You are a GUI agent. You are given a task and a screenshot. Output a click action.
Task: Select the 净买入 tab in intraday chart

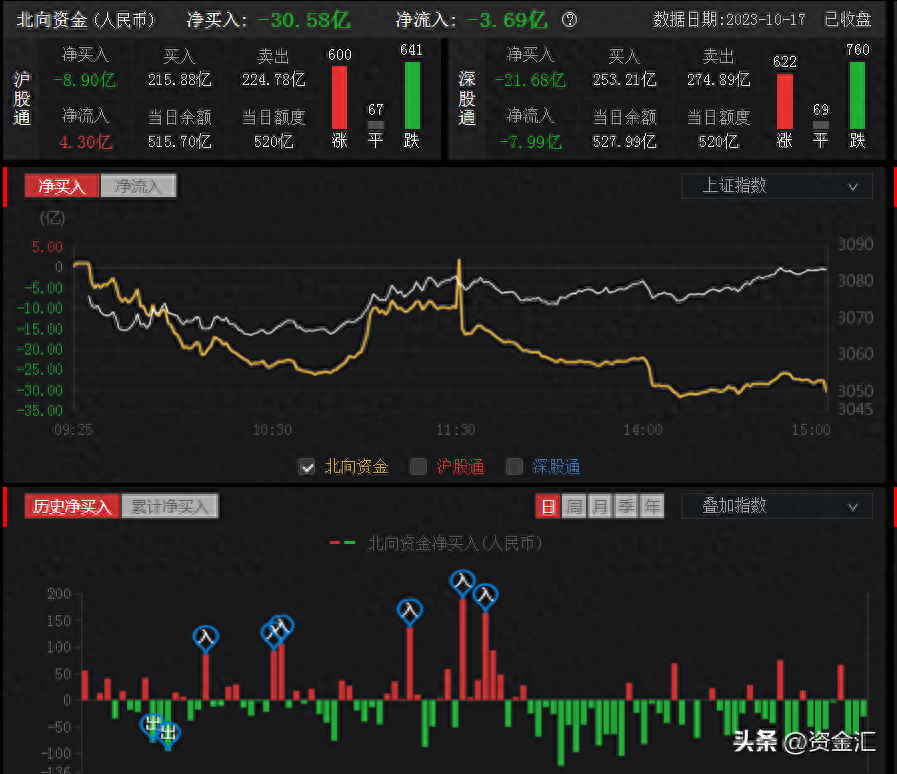tap(62, 186)
